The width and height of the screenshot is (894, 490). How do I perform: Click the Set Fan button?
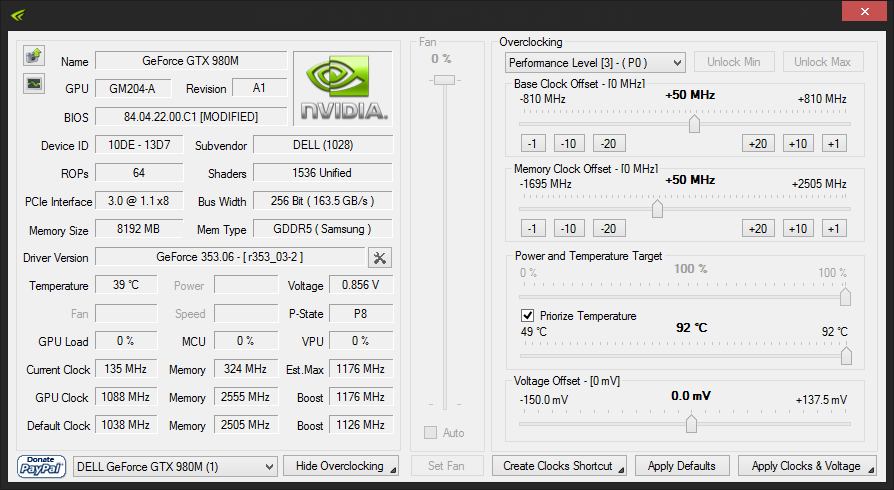(446, 466)
